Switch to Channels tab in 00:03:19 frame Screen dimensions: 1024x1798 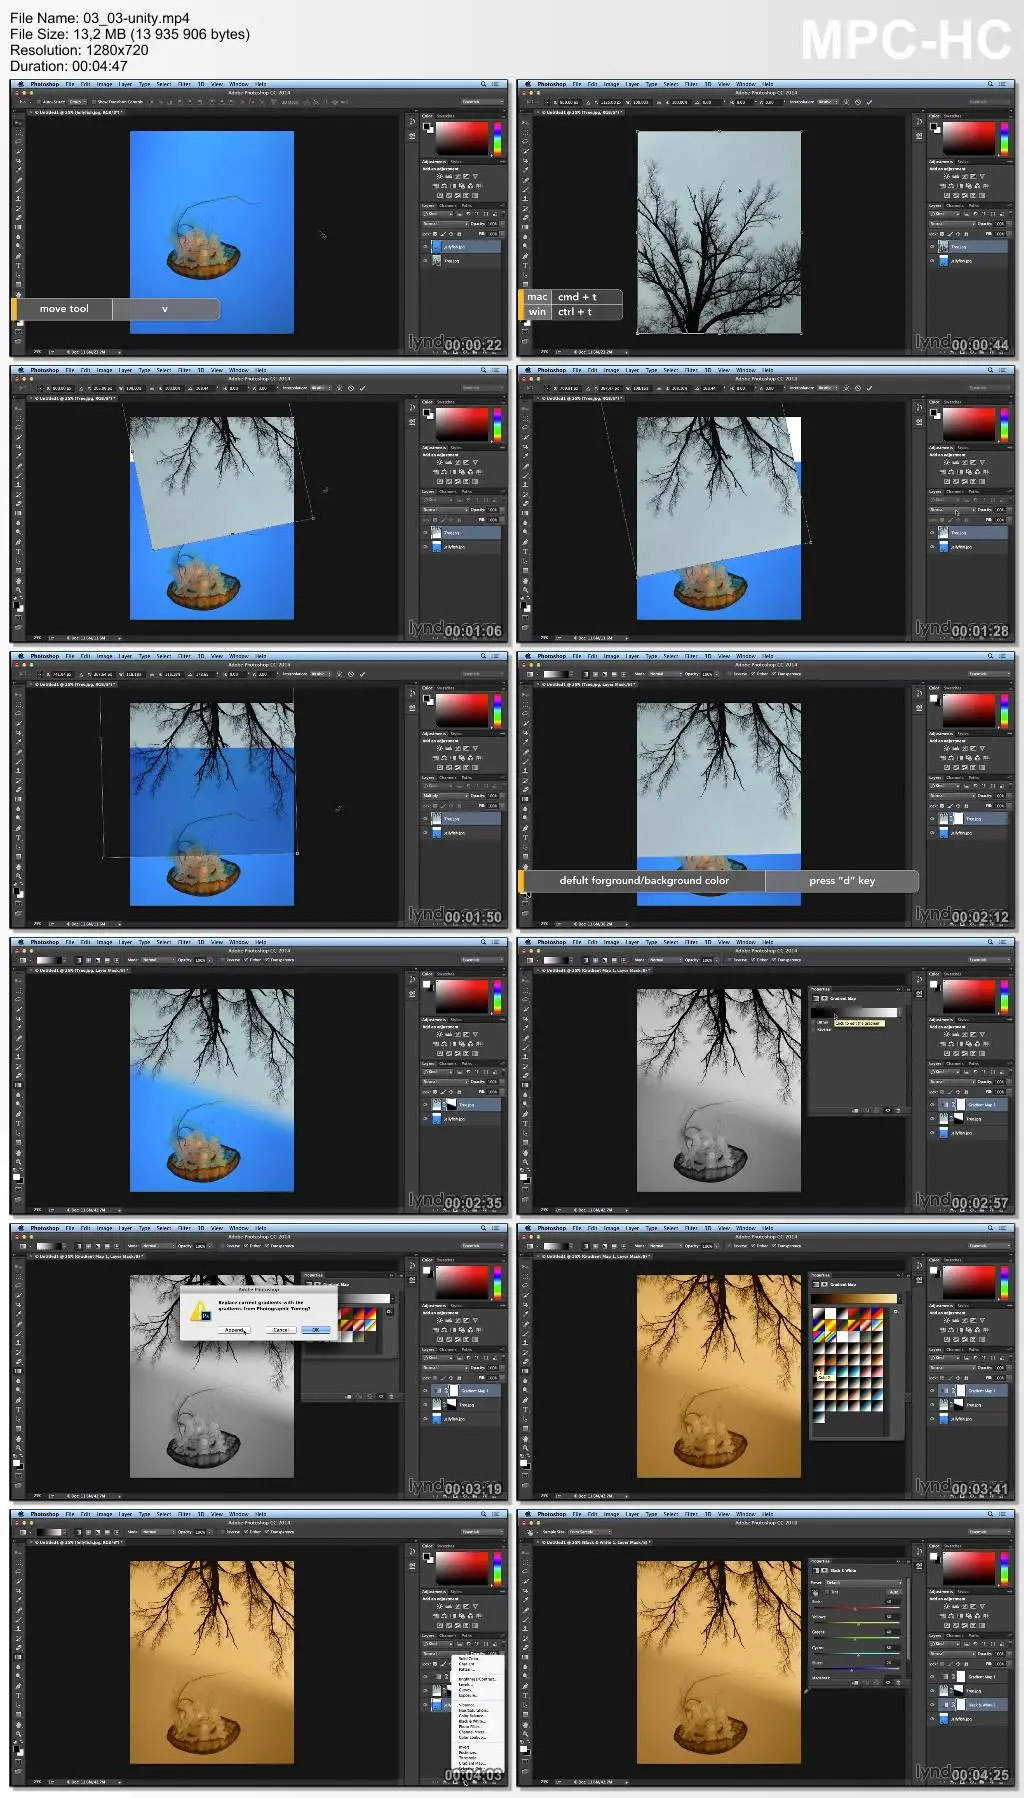point(447,1349)
